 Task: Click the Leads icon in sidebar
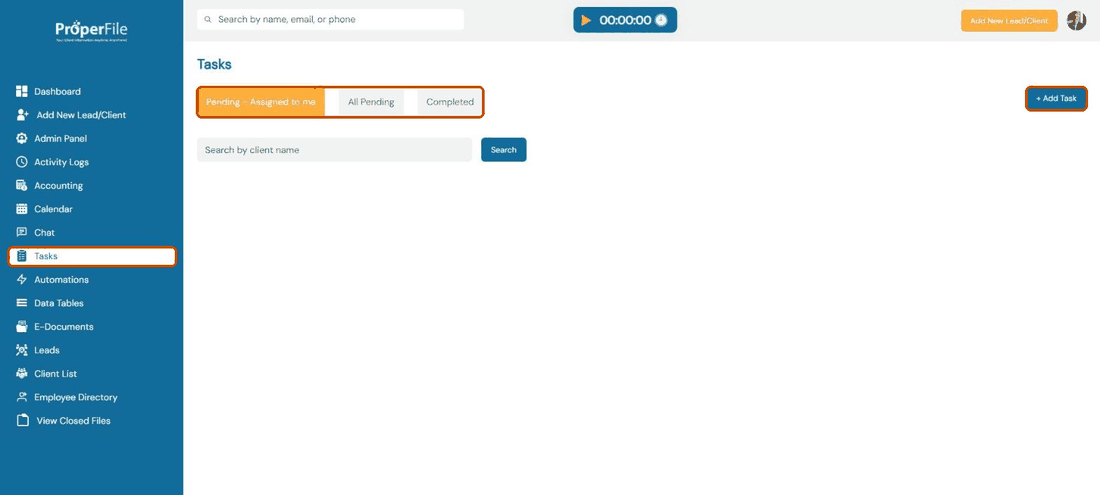pos(21,350)
